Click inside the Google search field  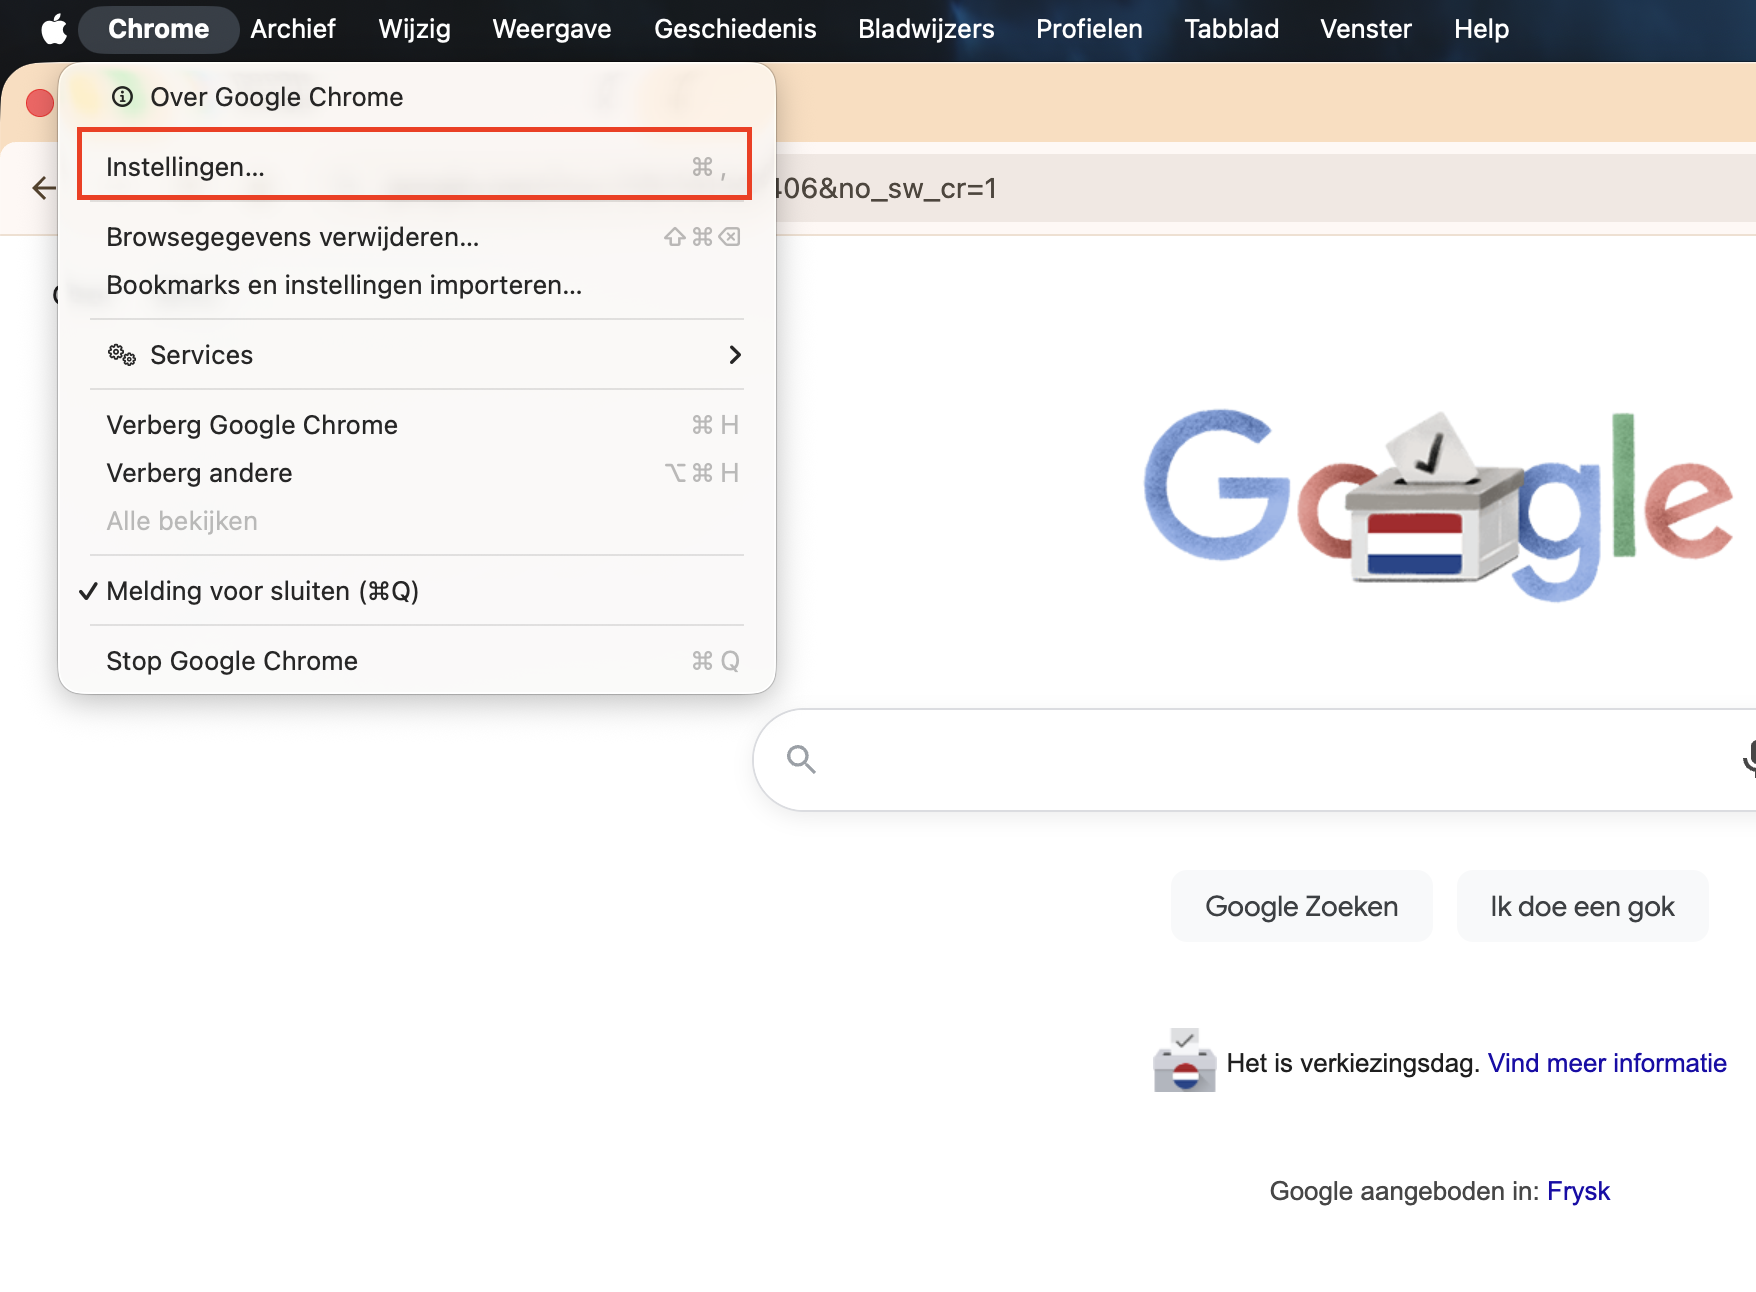pos(1250,760)
